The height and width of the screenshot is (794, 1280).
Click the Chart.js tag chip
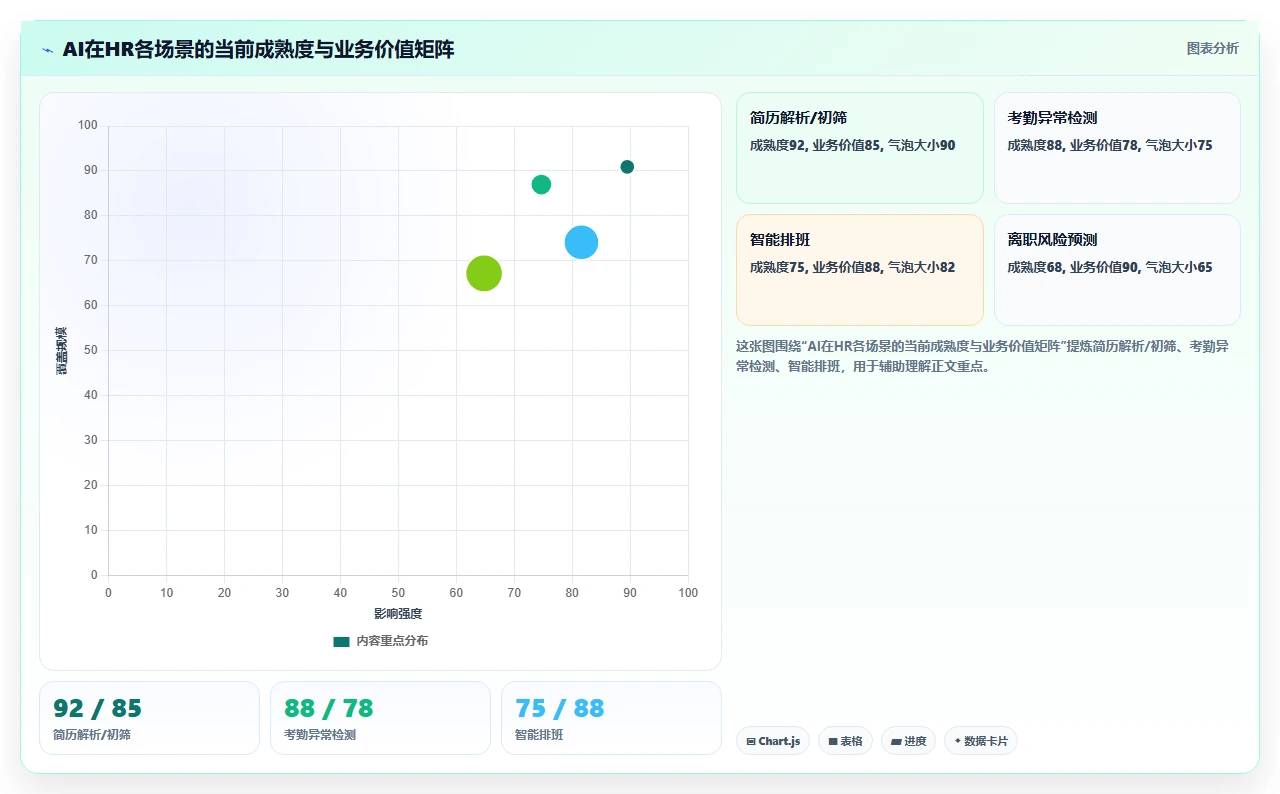(773, 741)
